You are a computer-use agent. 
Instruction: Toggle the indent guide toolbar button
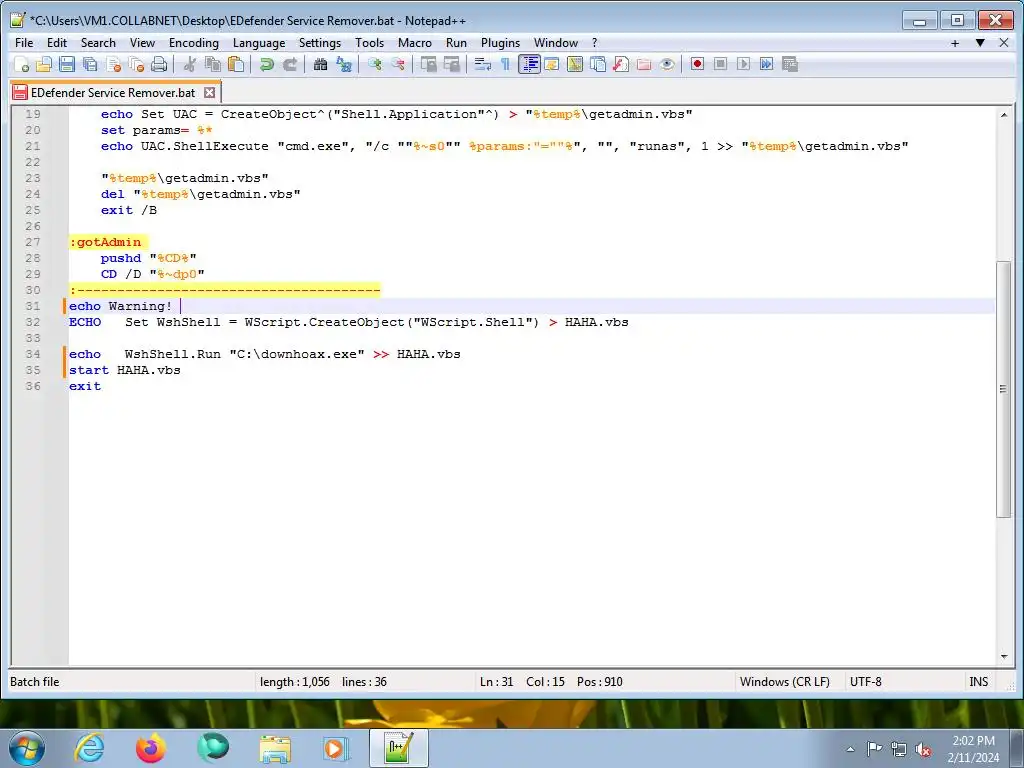click(x=529, y=64)
